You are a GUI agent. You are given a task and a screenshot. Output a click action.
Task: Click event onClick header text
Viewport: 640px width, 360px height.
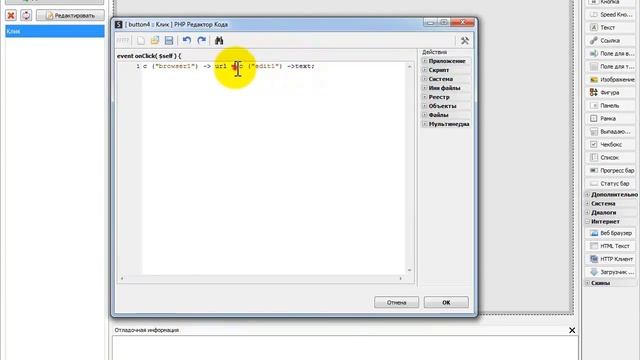[x=149, y=56]
